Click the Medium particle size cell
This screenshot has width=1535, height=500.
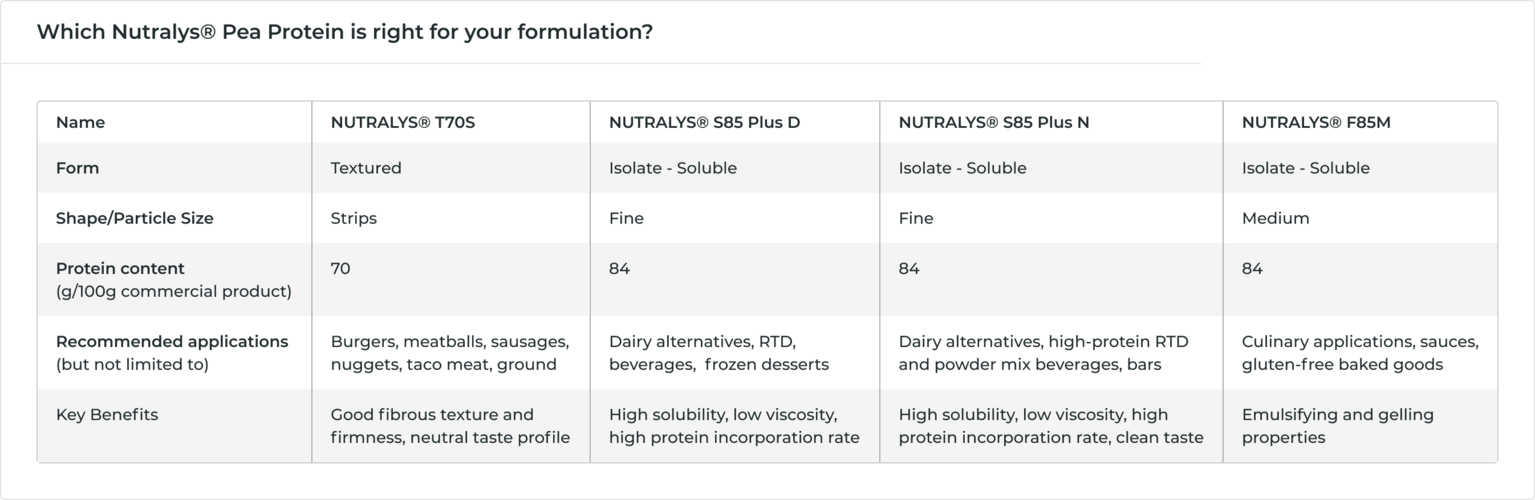(1275, 218)
